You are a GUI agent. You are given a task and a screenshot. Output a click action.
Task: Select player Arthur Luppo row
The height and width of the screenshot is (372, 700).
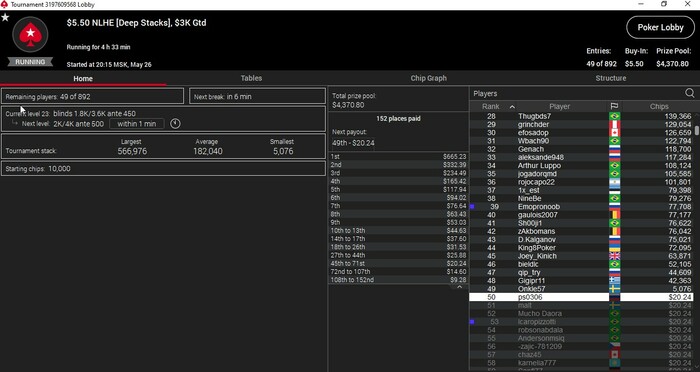tap(581, 166)
